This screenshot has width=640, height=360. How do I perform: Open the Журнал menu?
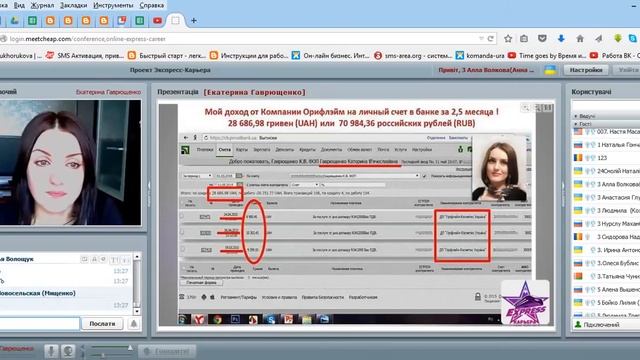click(x=42, y=5)
